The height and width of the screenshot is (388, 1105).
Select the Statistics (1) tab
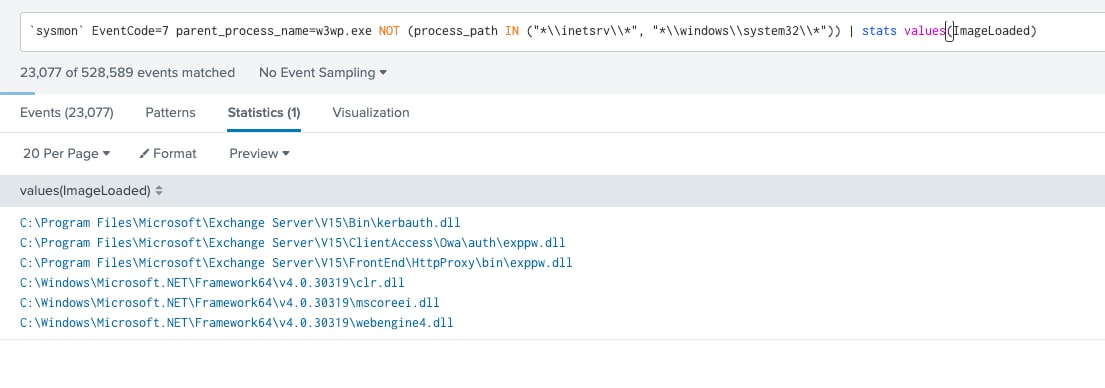(264, 113)
